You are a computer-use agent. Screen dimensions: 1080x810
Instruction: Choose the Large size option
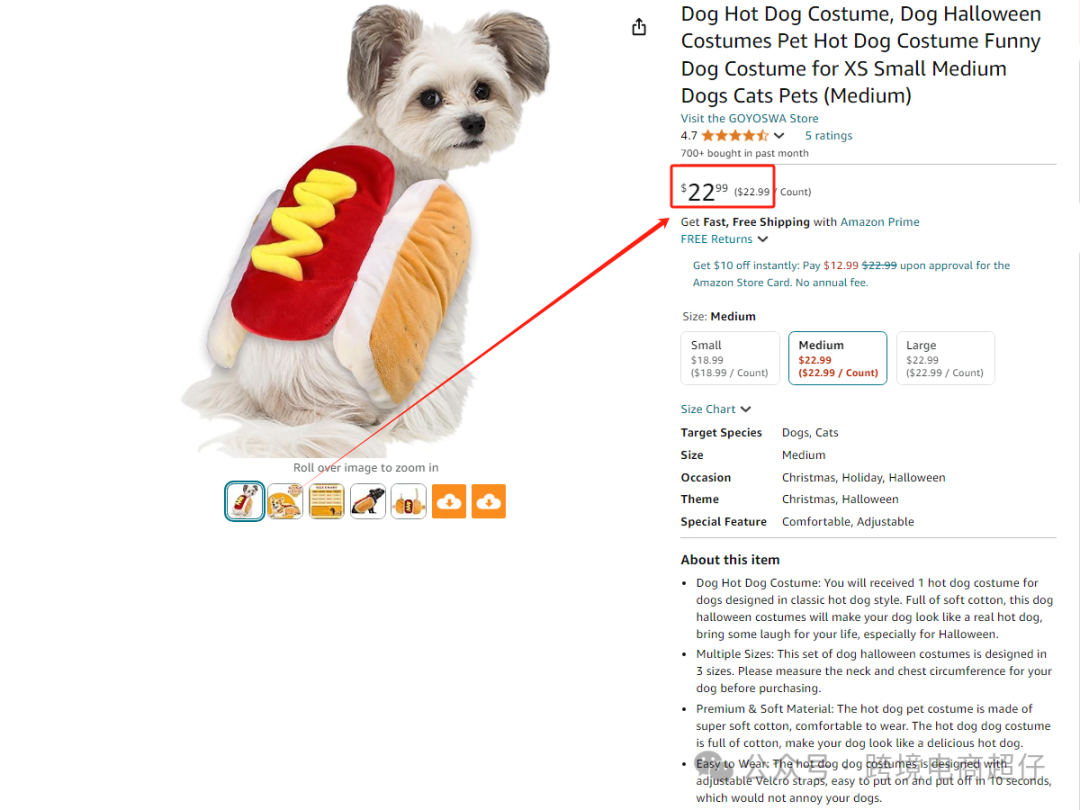pyautogui.click(x=945, y=358)
